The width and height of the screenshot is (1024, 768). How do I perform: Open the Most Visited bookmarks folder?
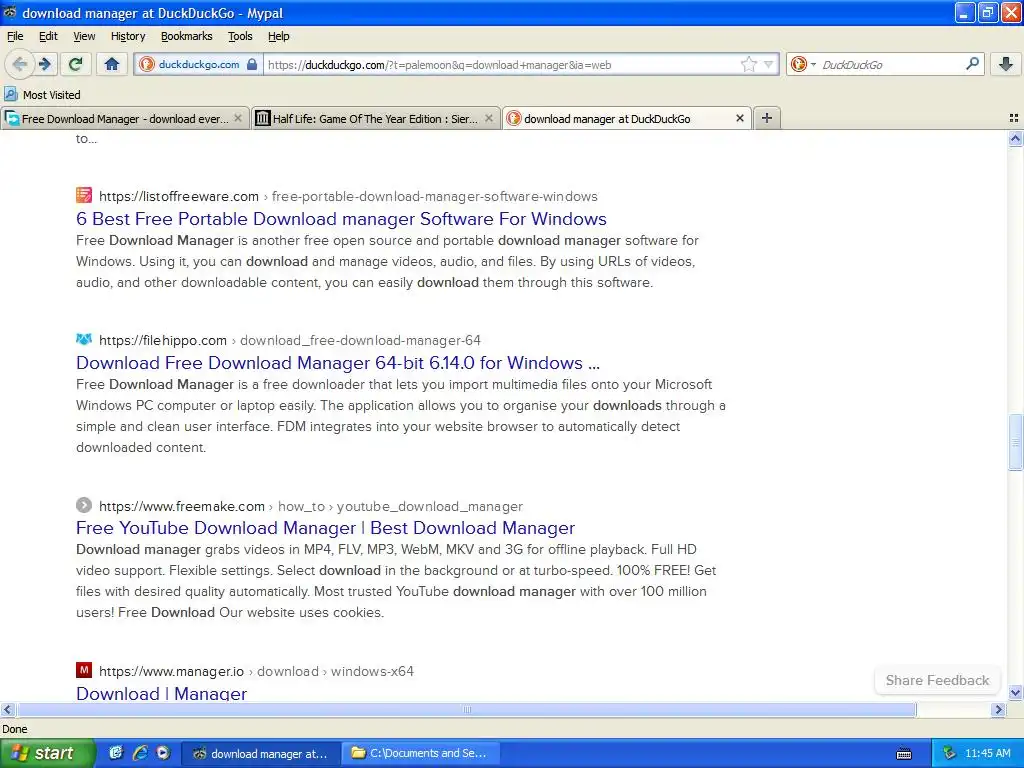coord(42,95)
